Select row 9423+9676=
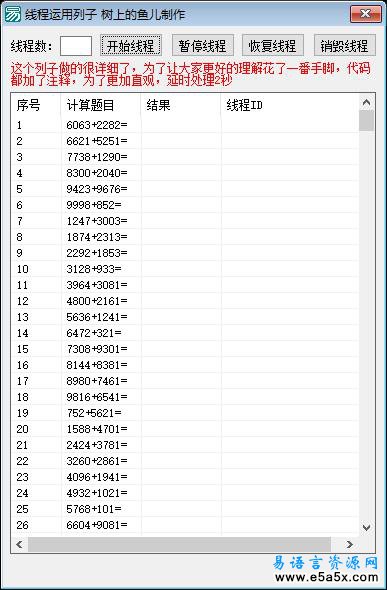The image size is (387, 590). point(185,189)
